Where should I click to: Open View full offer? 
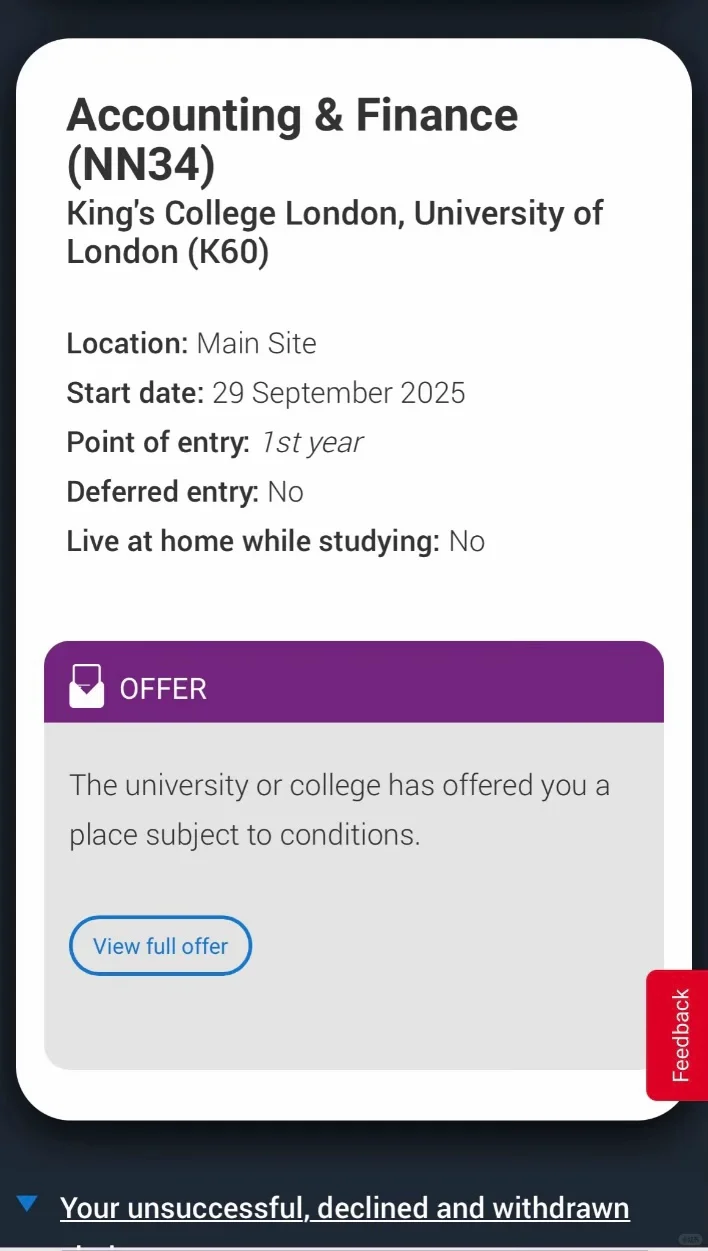(160, 946)
